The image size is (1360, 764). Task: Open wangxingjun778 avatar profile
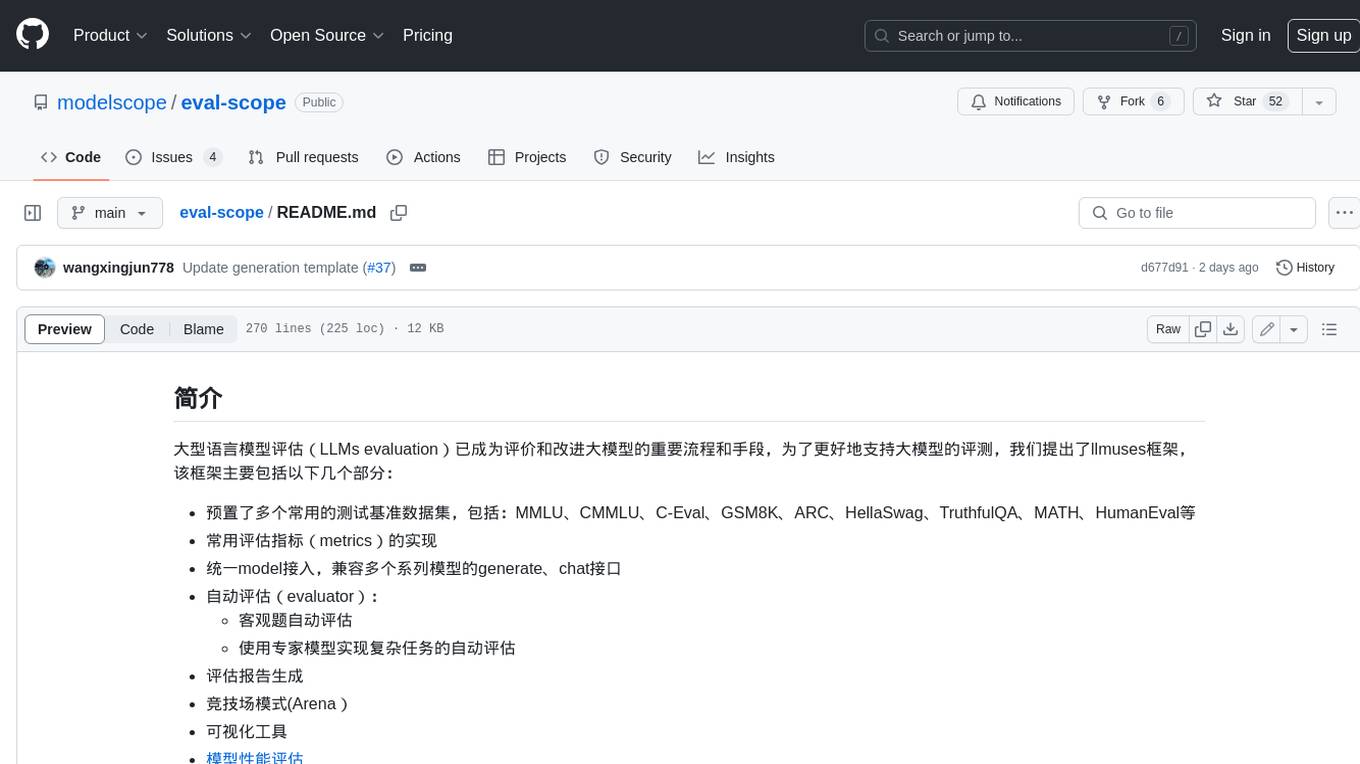[44, 268]
